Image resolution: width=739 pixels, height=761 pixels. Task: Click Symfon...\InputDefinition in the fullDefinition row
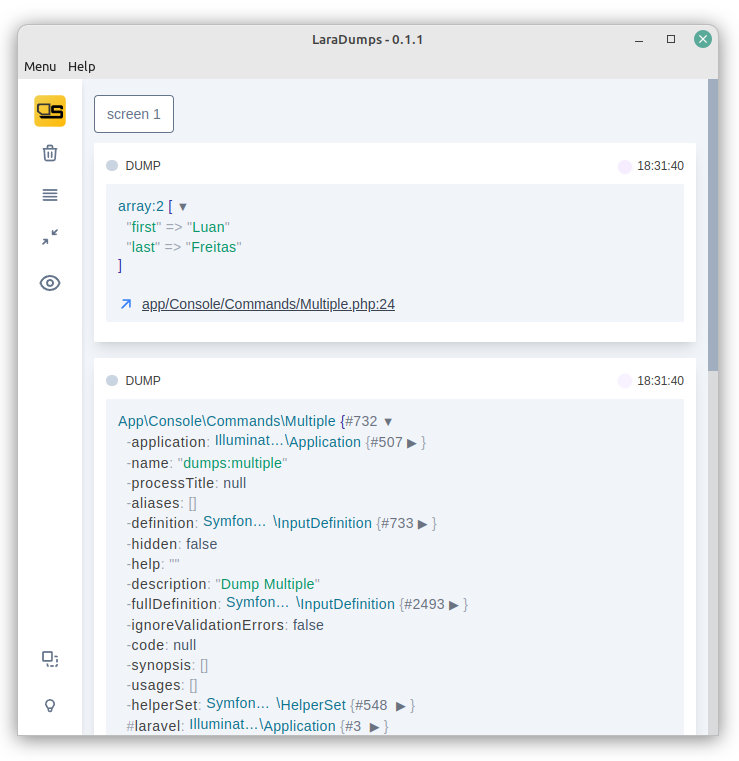pyautogui.click(x=311, y=603)
